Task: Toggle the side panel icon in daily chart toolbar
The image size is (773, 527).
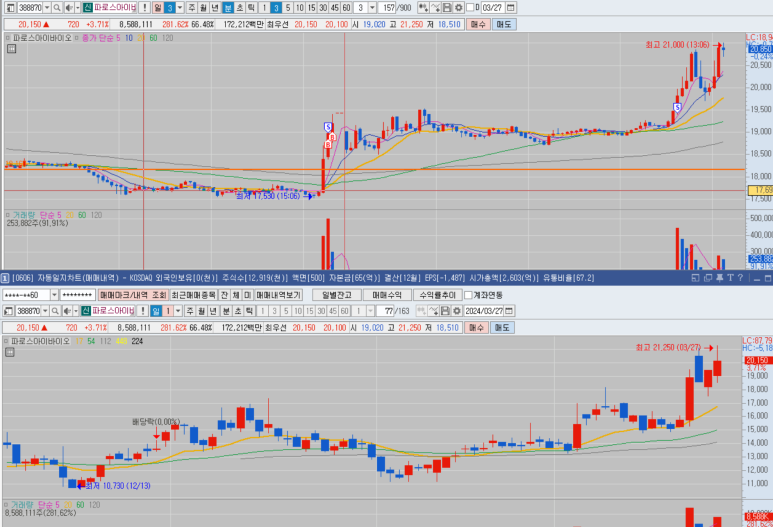Action: tap(8, 311)
